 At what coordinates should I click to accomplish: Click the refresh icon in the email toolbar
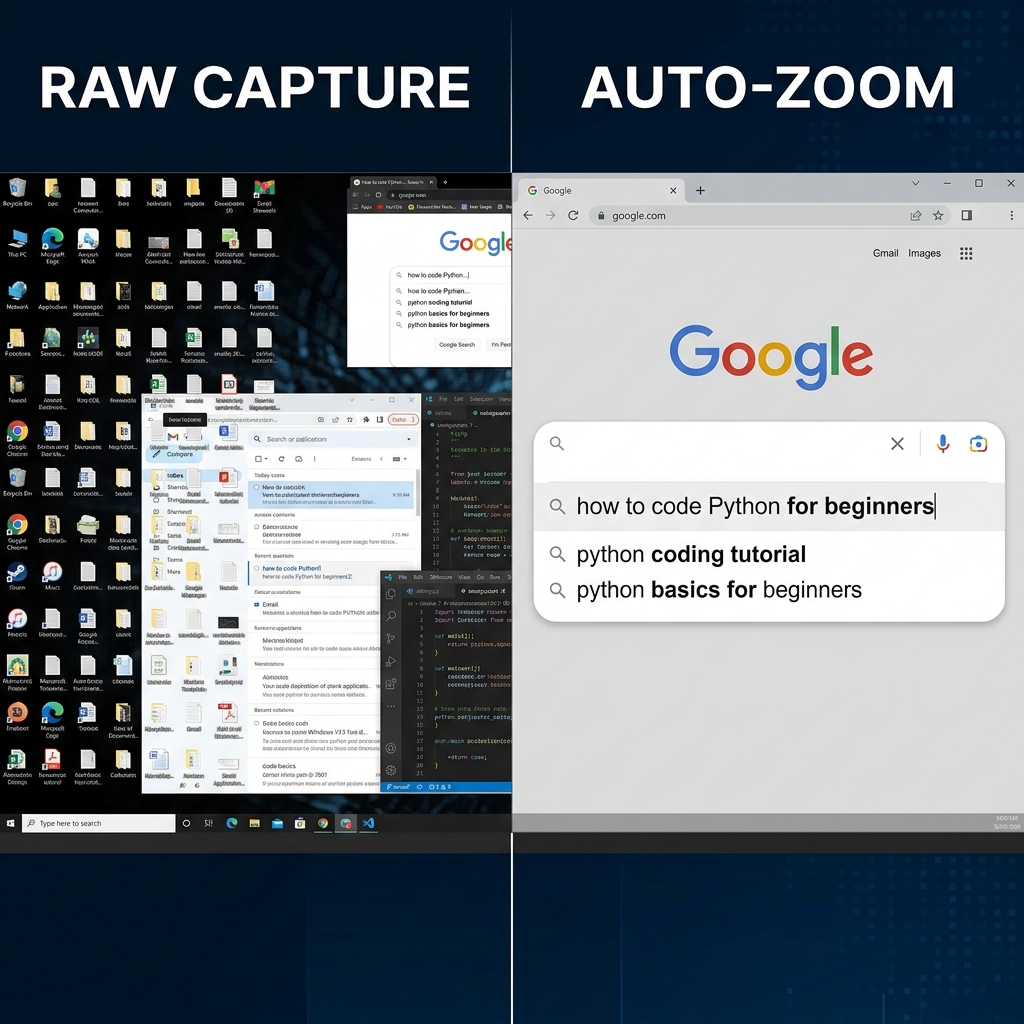281,459
